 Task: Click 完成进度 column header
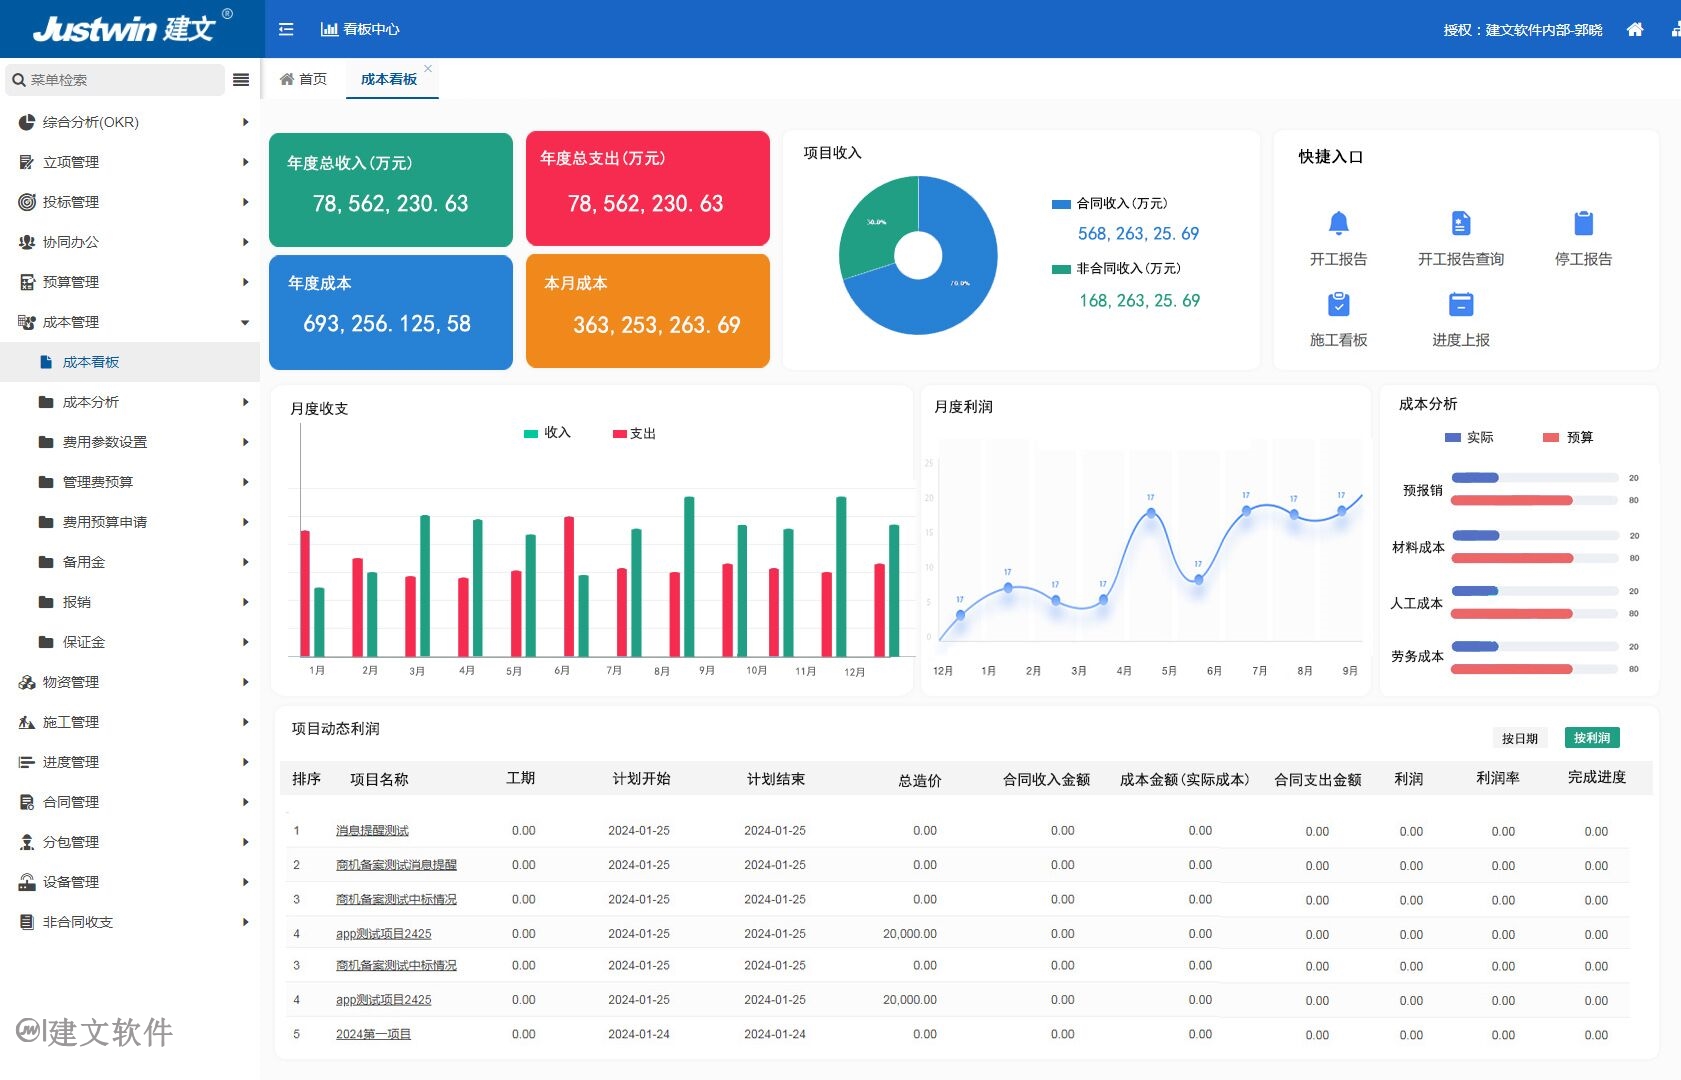(x=1597, y=777)
